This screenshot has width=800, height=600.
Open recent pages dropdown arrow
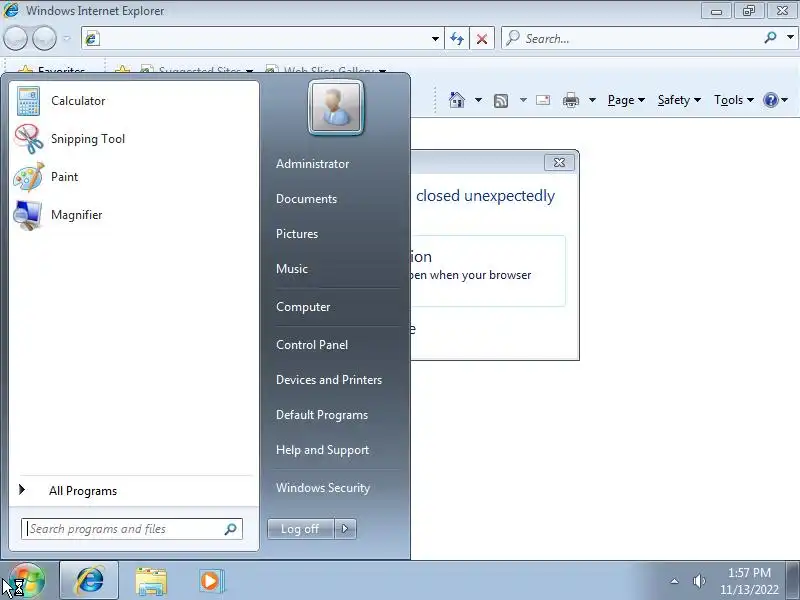point(67,38)
